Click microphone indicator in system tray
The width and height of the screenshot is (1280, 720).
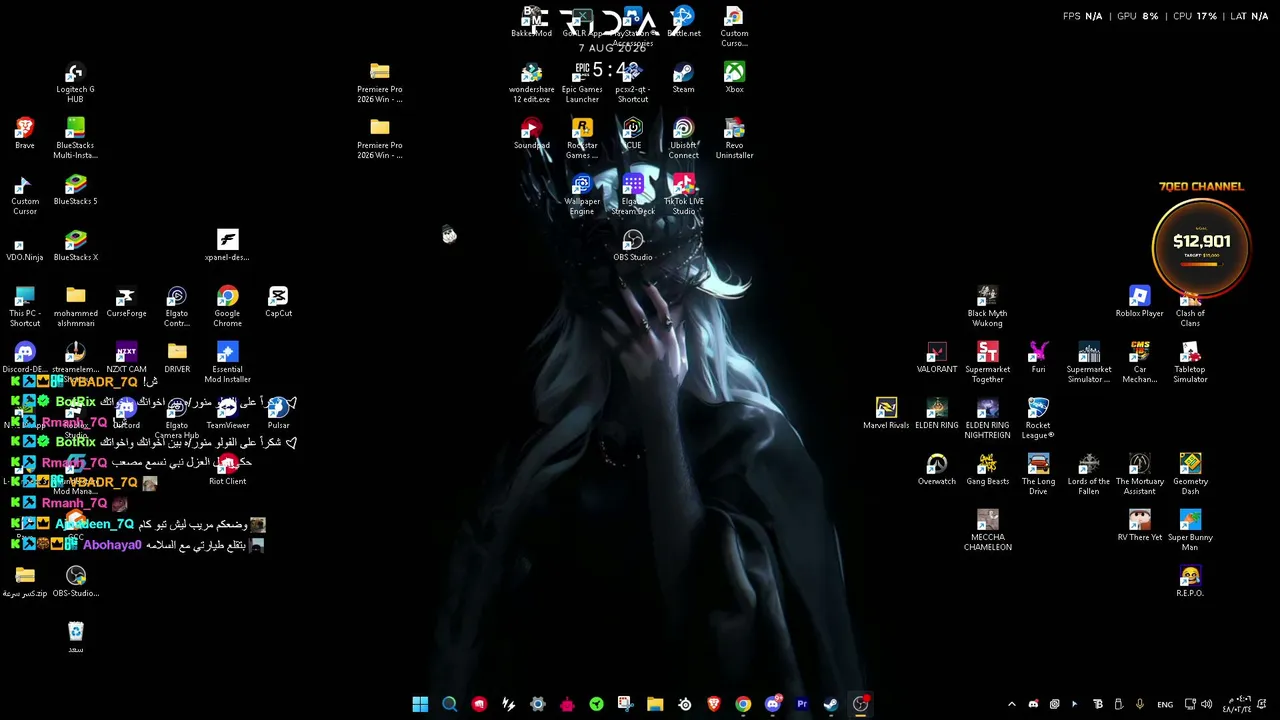pyautogui.click(x=1139, y=704)
